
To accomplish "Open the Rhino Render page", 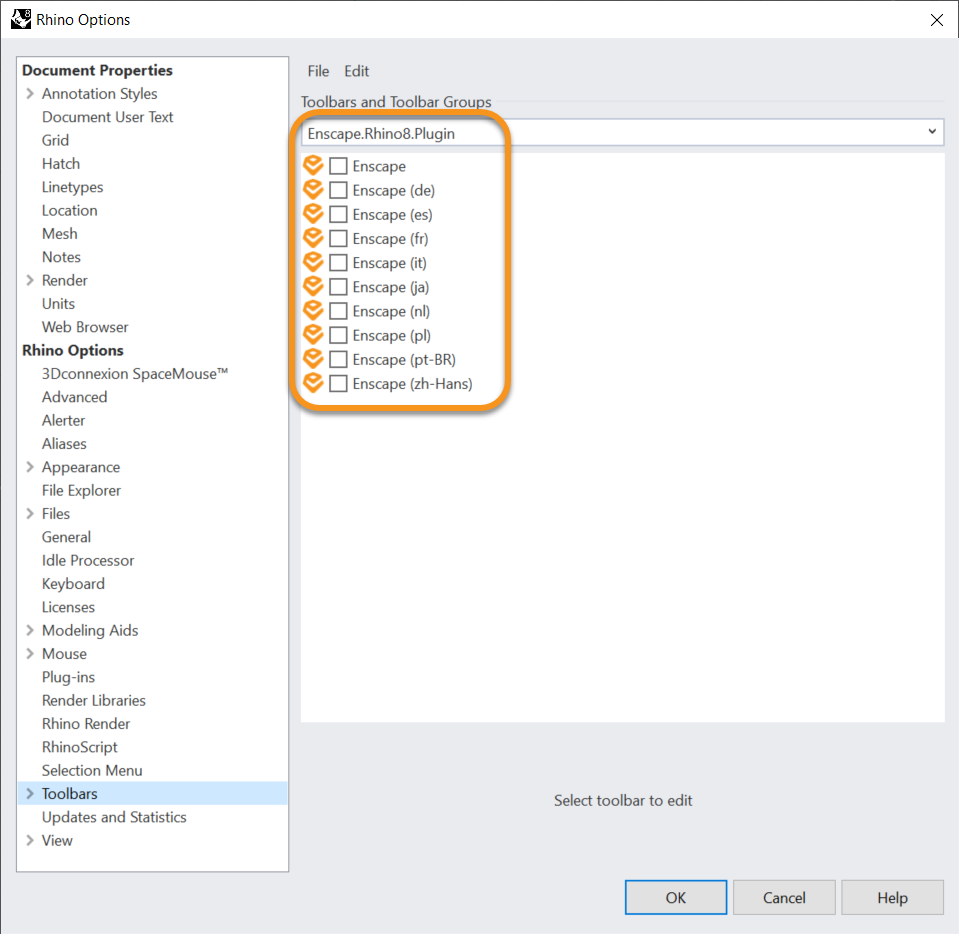I will 86,724.
